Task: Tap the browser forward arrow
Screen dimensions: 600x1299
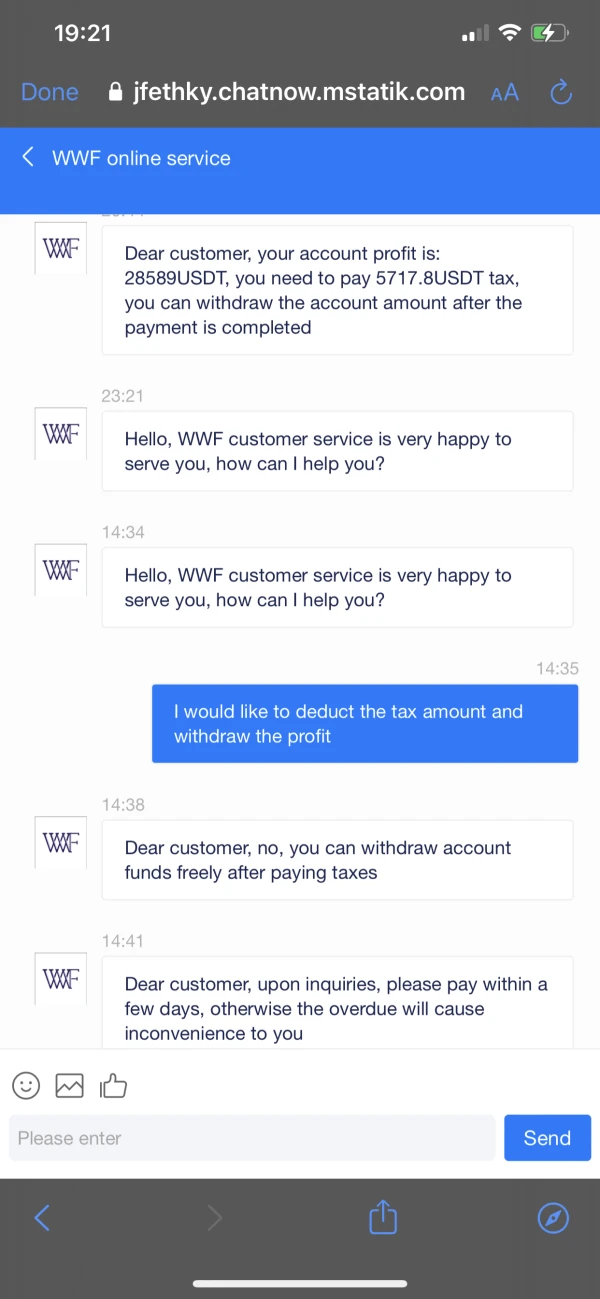Action: pyautogui.click(x=214, y=1217)
